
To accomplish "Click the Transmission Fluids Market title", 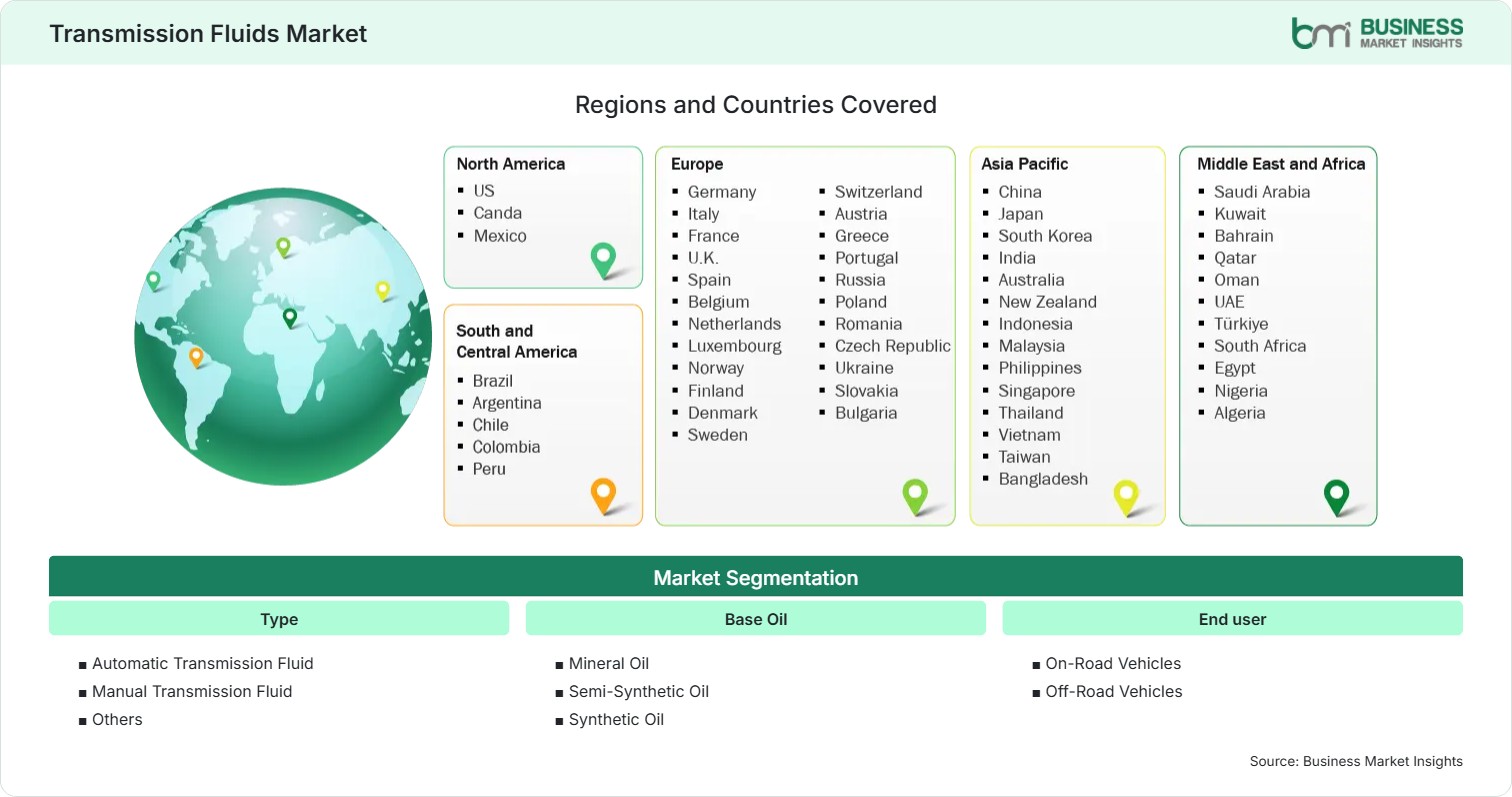I will [x=208, y=33].
